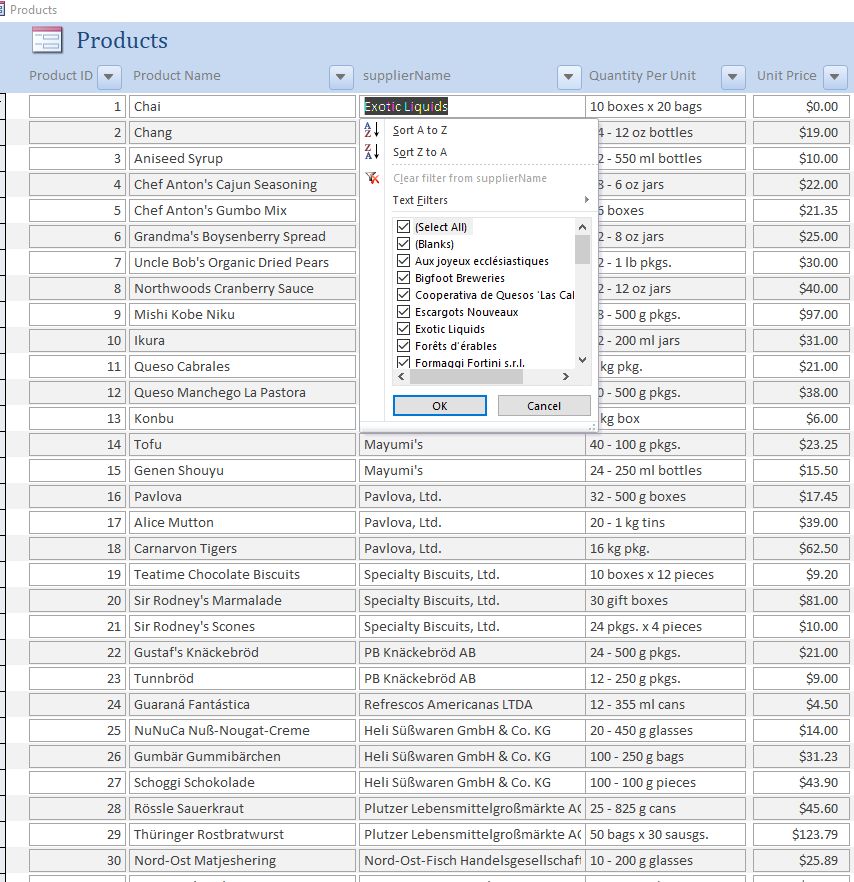Click the Aniseed Syrup name field
Screen dimensions: 854x882
click(x=242, y=158)
